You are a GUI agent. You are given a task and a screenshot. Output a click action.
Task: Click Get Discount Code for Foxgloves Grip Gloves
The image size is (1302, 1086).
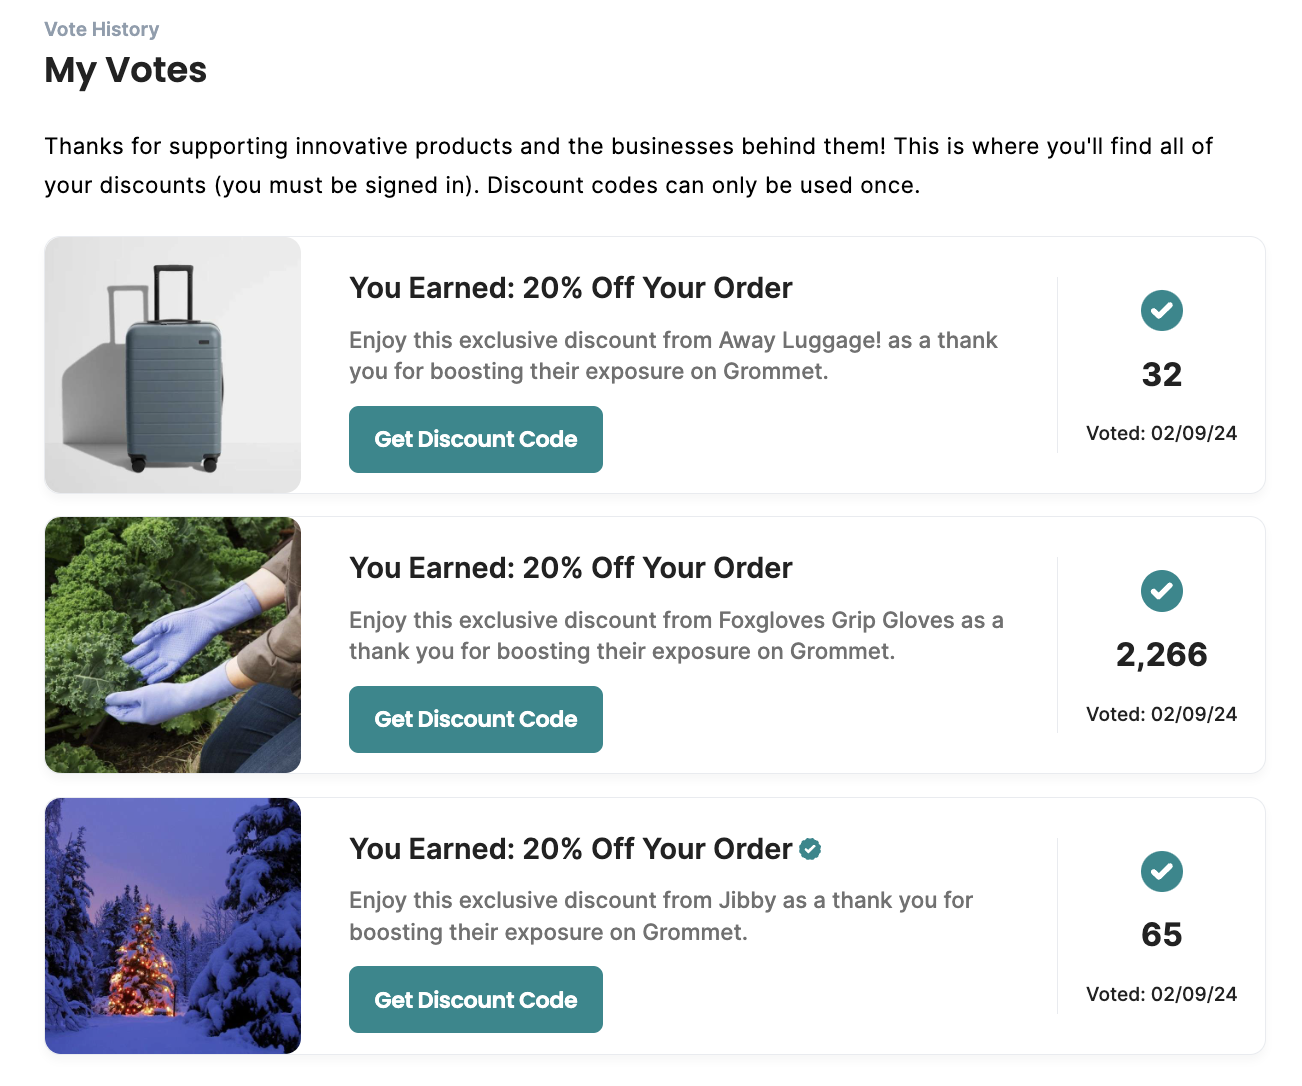pos(475,719)
